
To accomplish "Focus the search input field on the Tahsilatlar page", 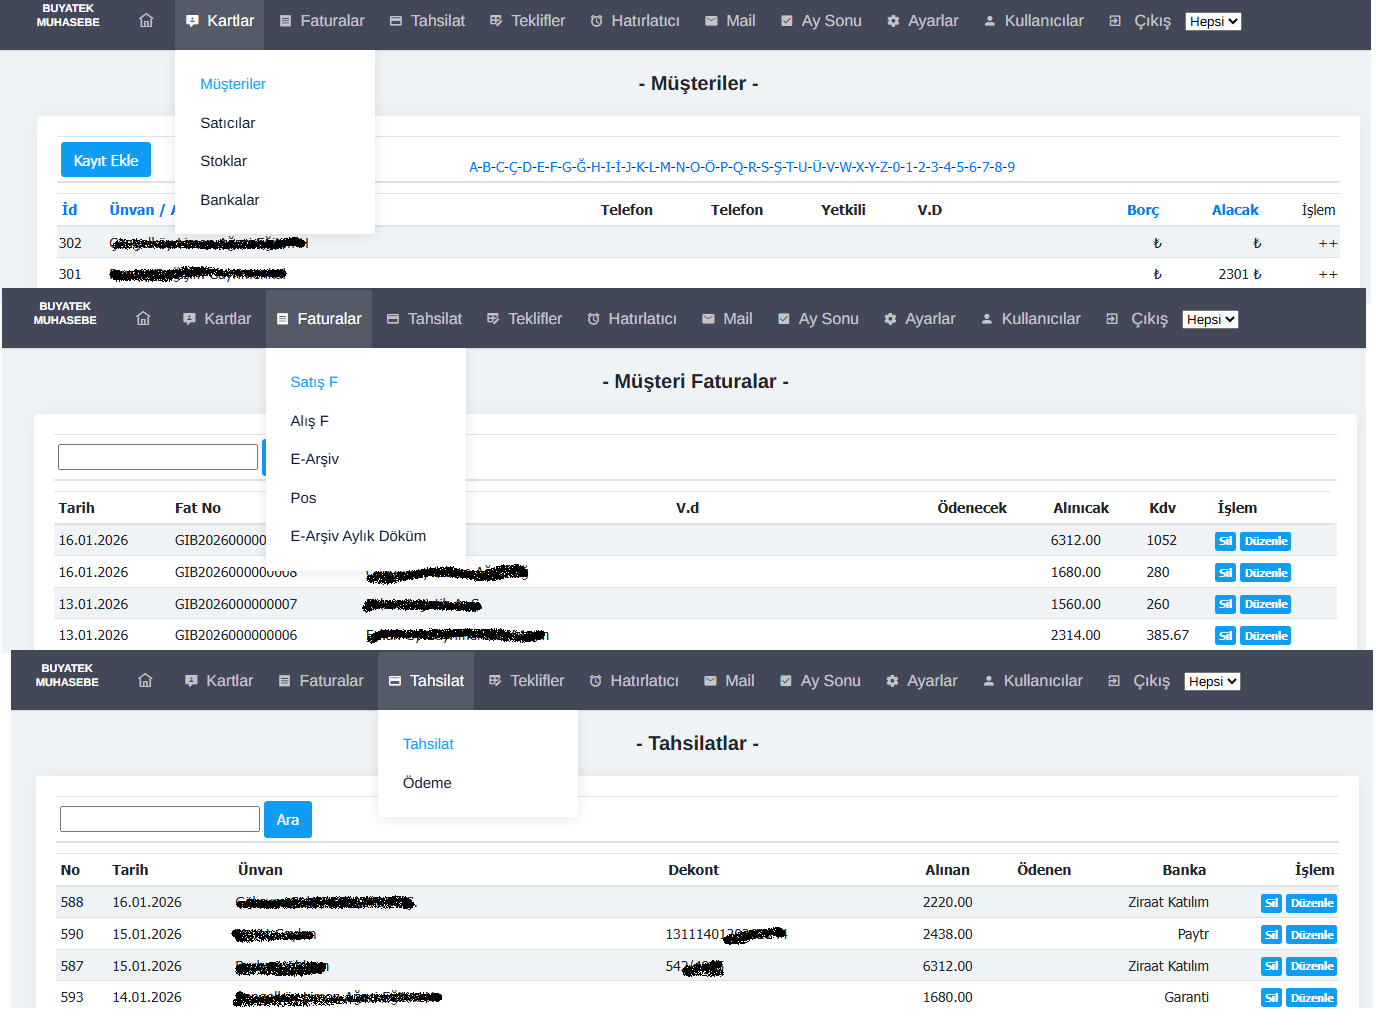I will point(160,819).
